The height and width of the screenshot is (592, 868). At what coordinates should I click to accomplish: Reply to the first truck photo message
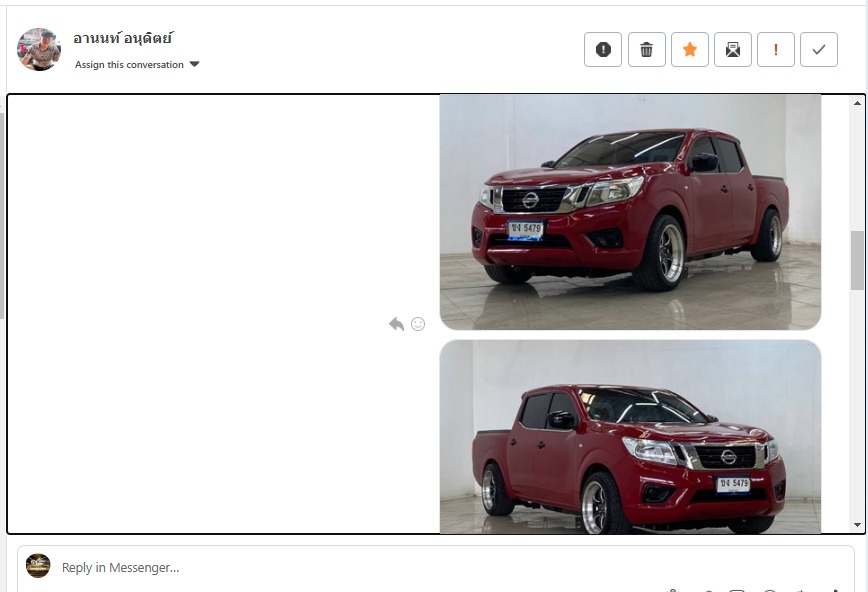(x=396, y=324)
